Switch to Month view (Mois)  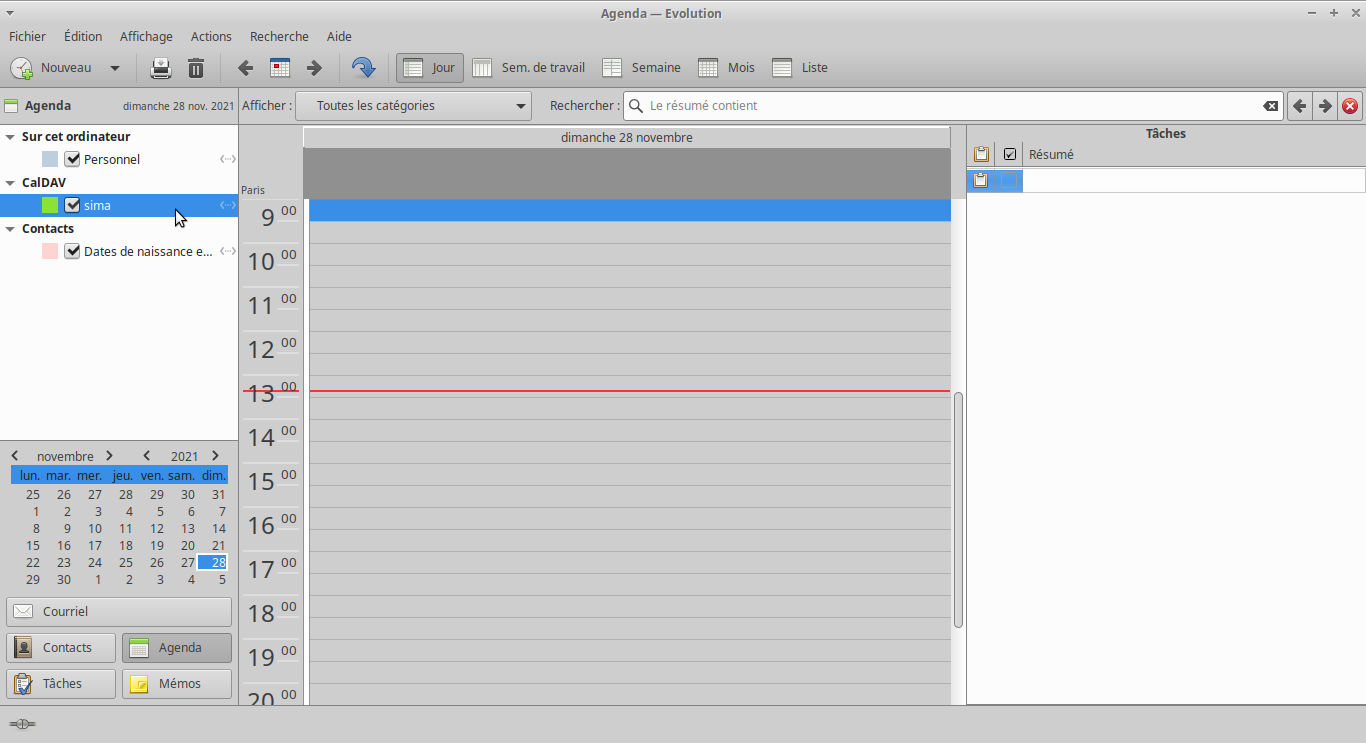726,68
